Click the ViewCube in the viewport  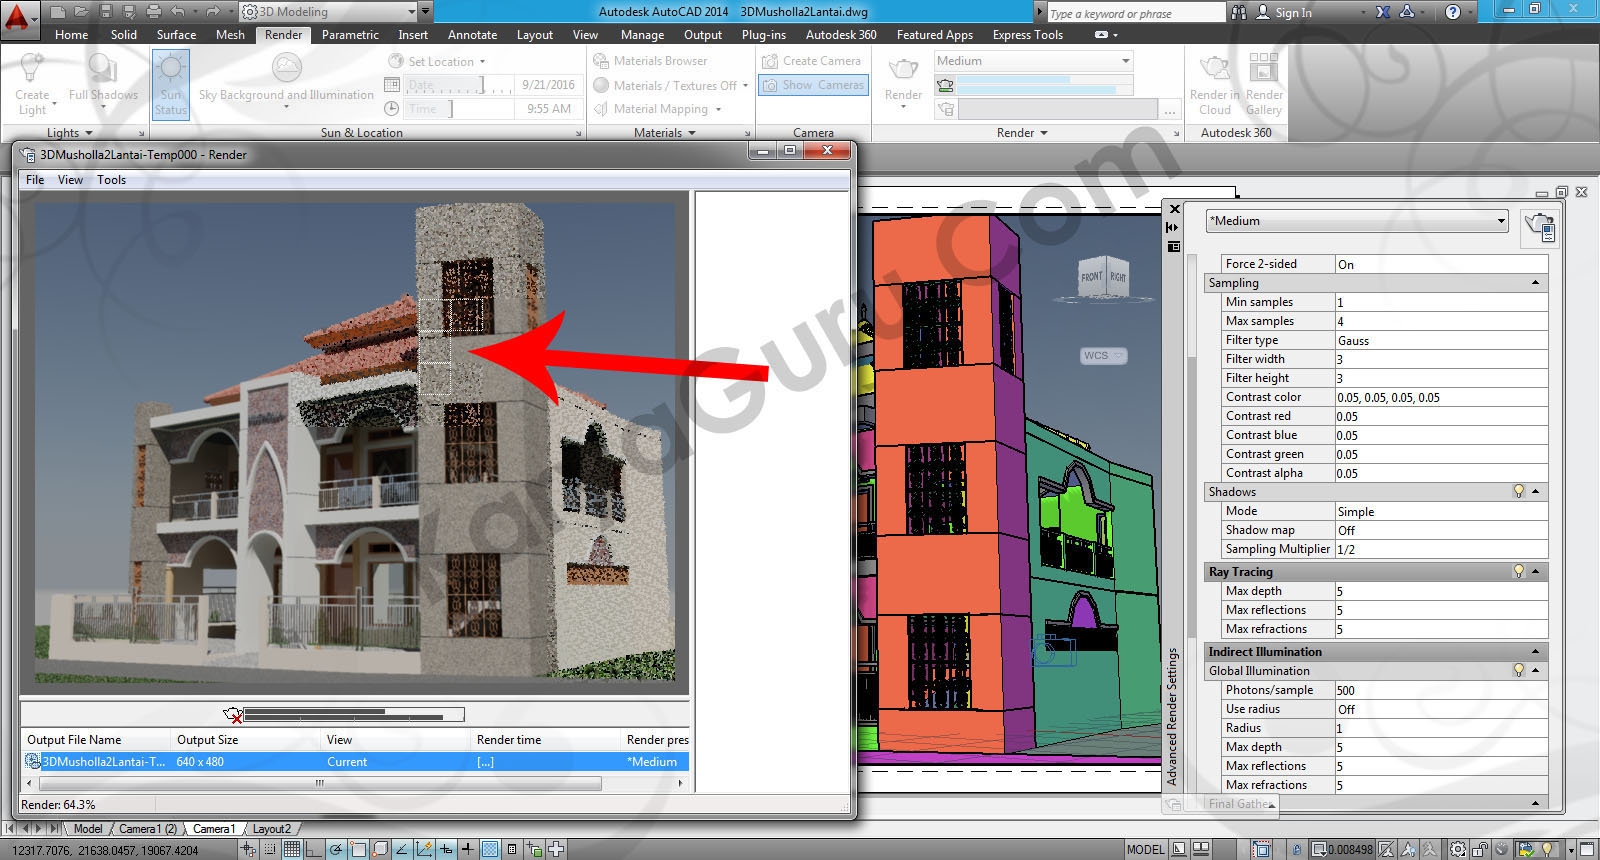coord(1103,276)
